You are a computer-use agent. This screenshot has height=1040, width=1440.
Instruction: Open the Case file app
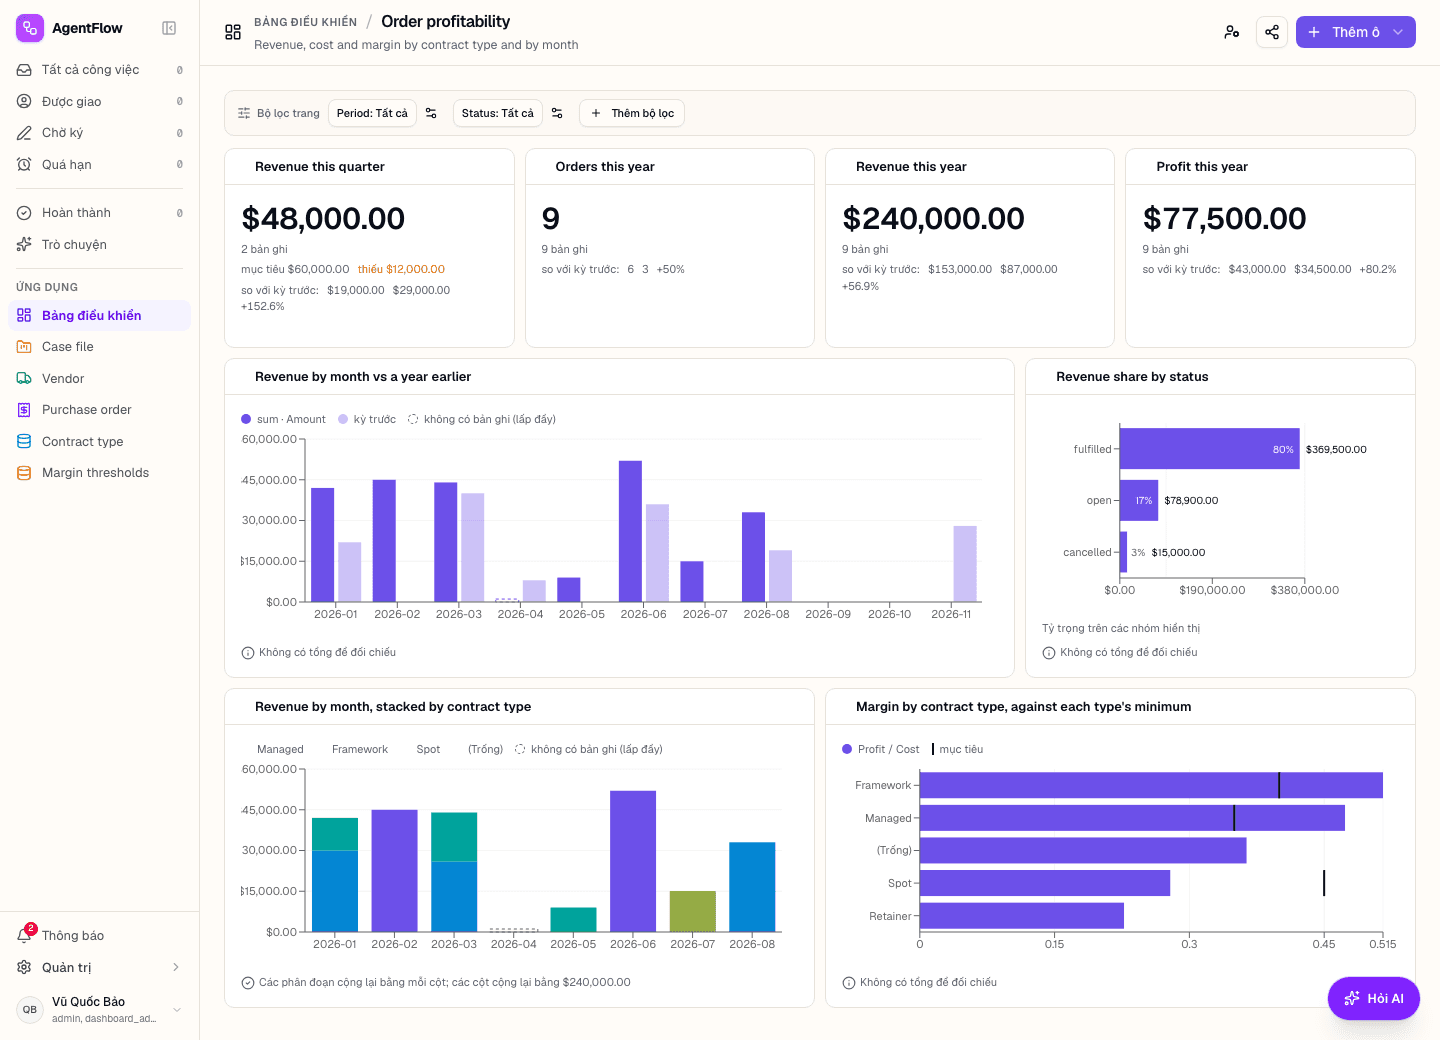tap(100, 347)
